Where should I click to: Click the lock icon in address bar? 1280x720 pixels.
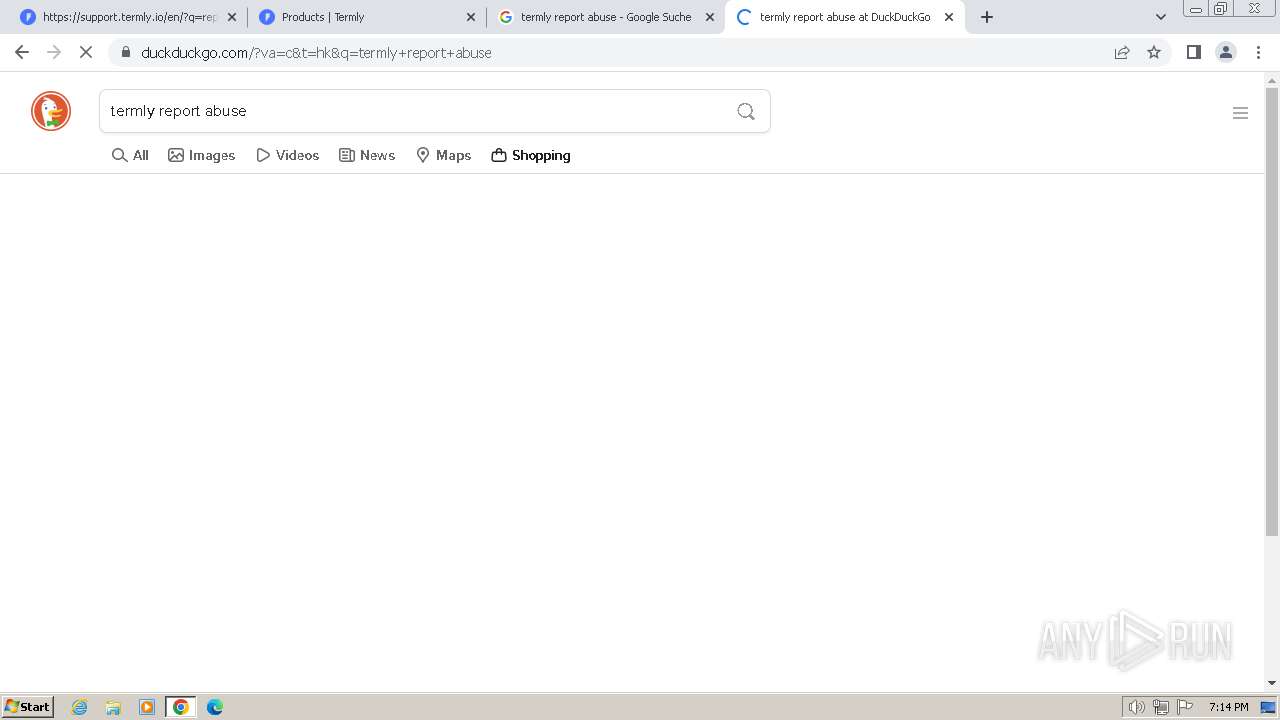[x=125, y=52]
